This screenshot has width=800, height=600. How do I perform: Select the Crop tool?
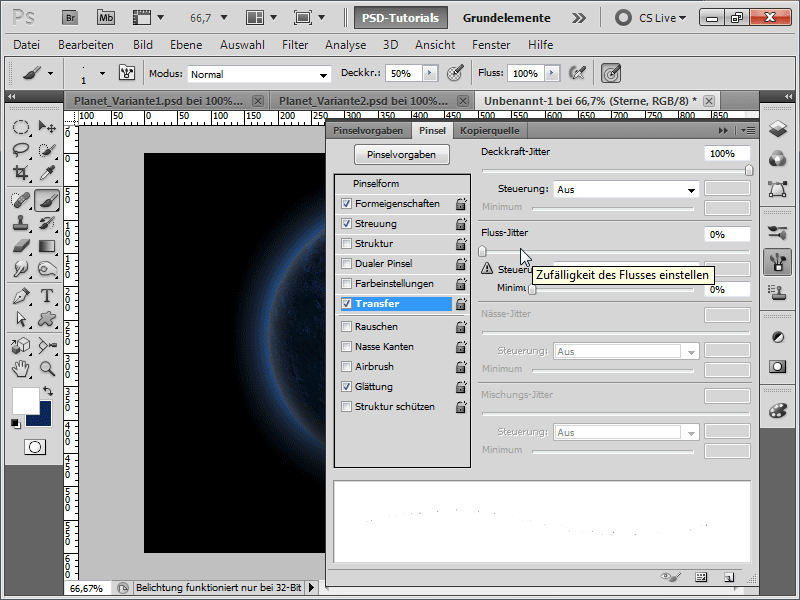pos(21,173)
